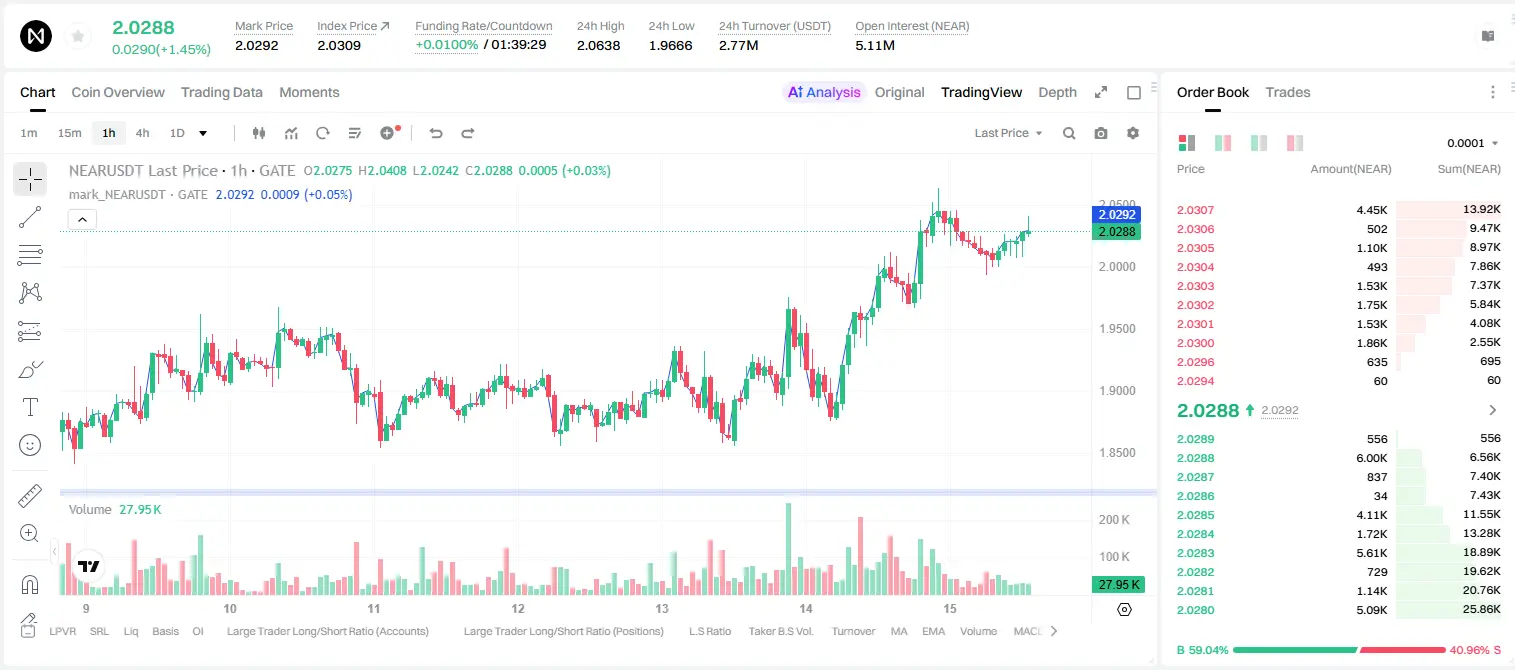The image size is (1515, 670).
Task: Search symbols with the magnifier icon
Action: pos(1069,133)
